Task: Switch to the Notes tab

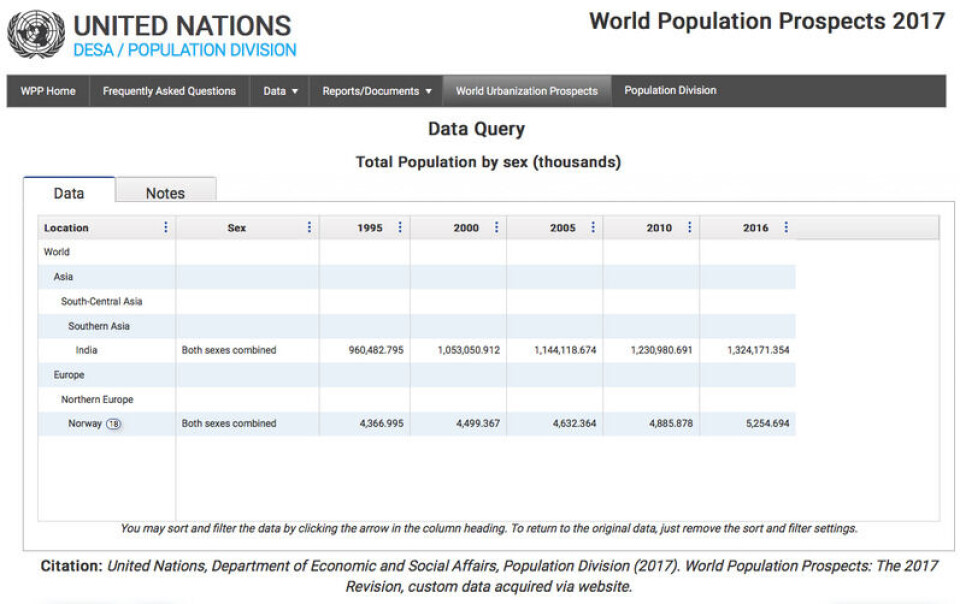Action: coord(165,193)
